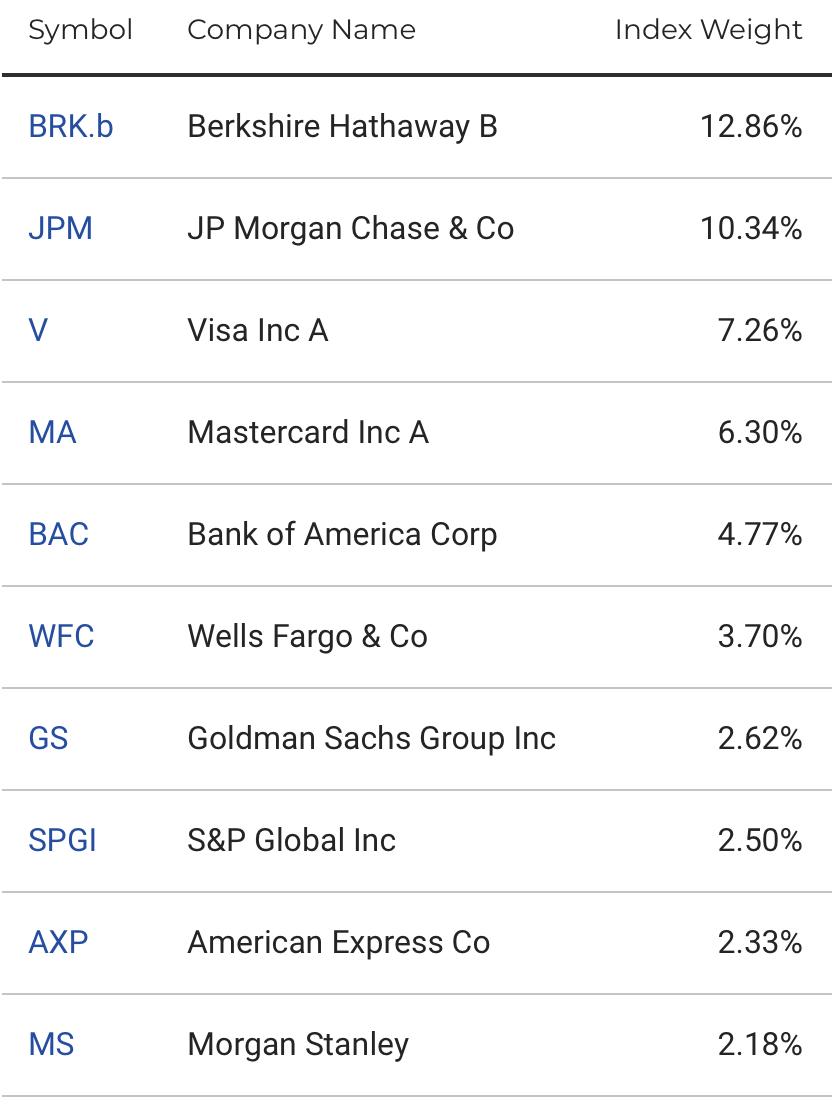Viewport: 832px width, 1106px height.
Task: Click the WFC ticker symbol
Action: tap(61, 636)
